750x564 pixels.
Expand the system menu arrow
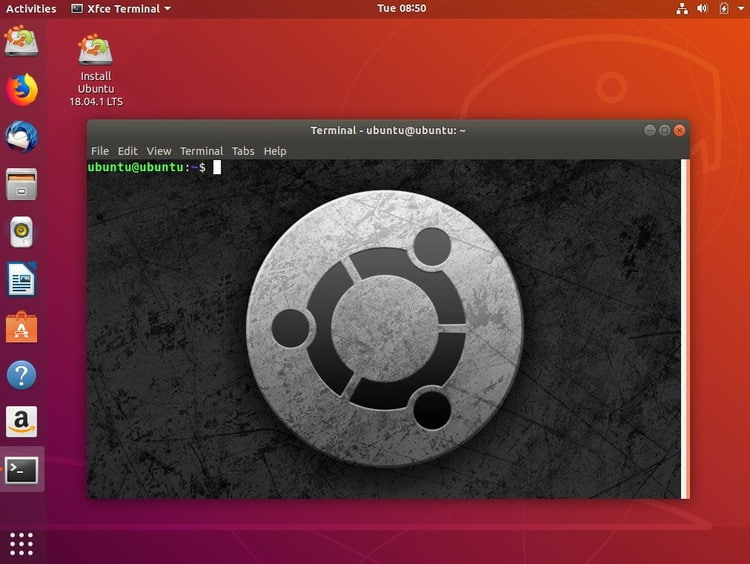point(741,8)
